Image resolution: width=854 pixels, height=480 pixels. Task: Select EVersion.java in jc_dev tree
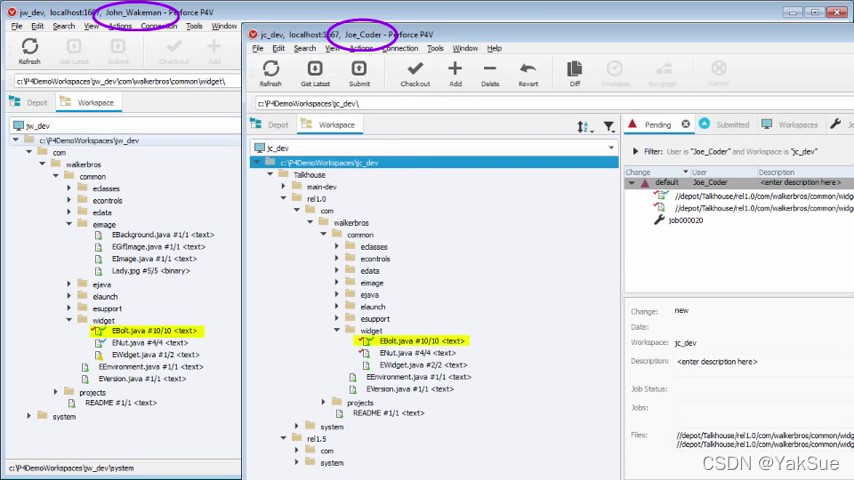tap(410, 389)
